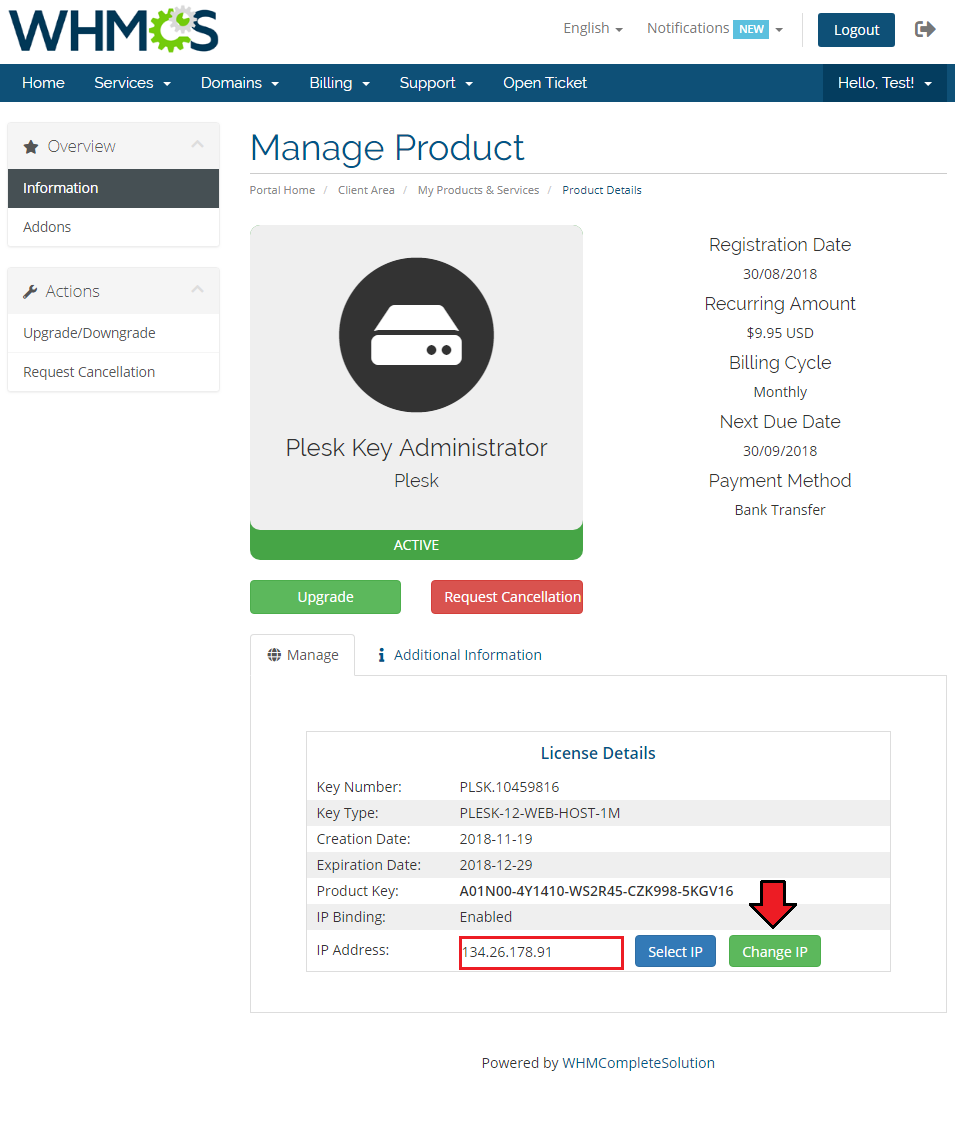This screenshot has width=955, height=1127.
Task: Open the Notifications dropdown
Action: pyautogui.click(x=715, y=28)
